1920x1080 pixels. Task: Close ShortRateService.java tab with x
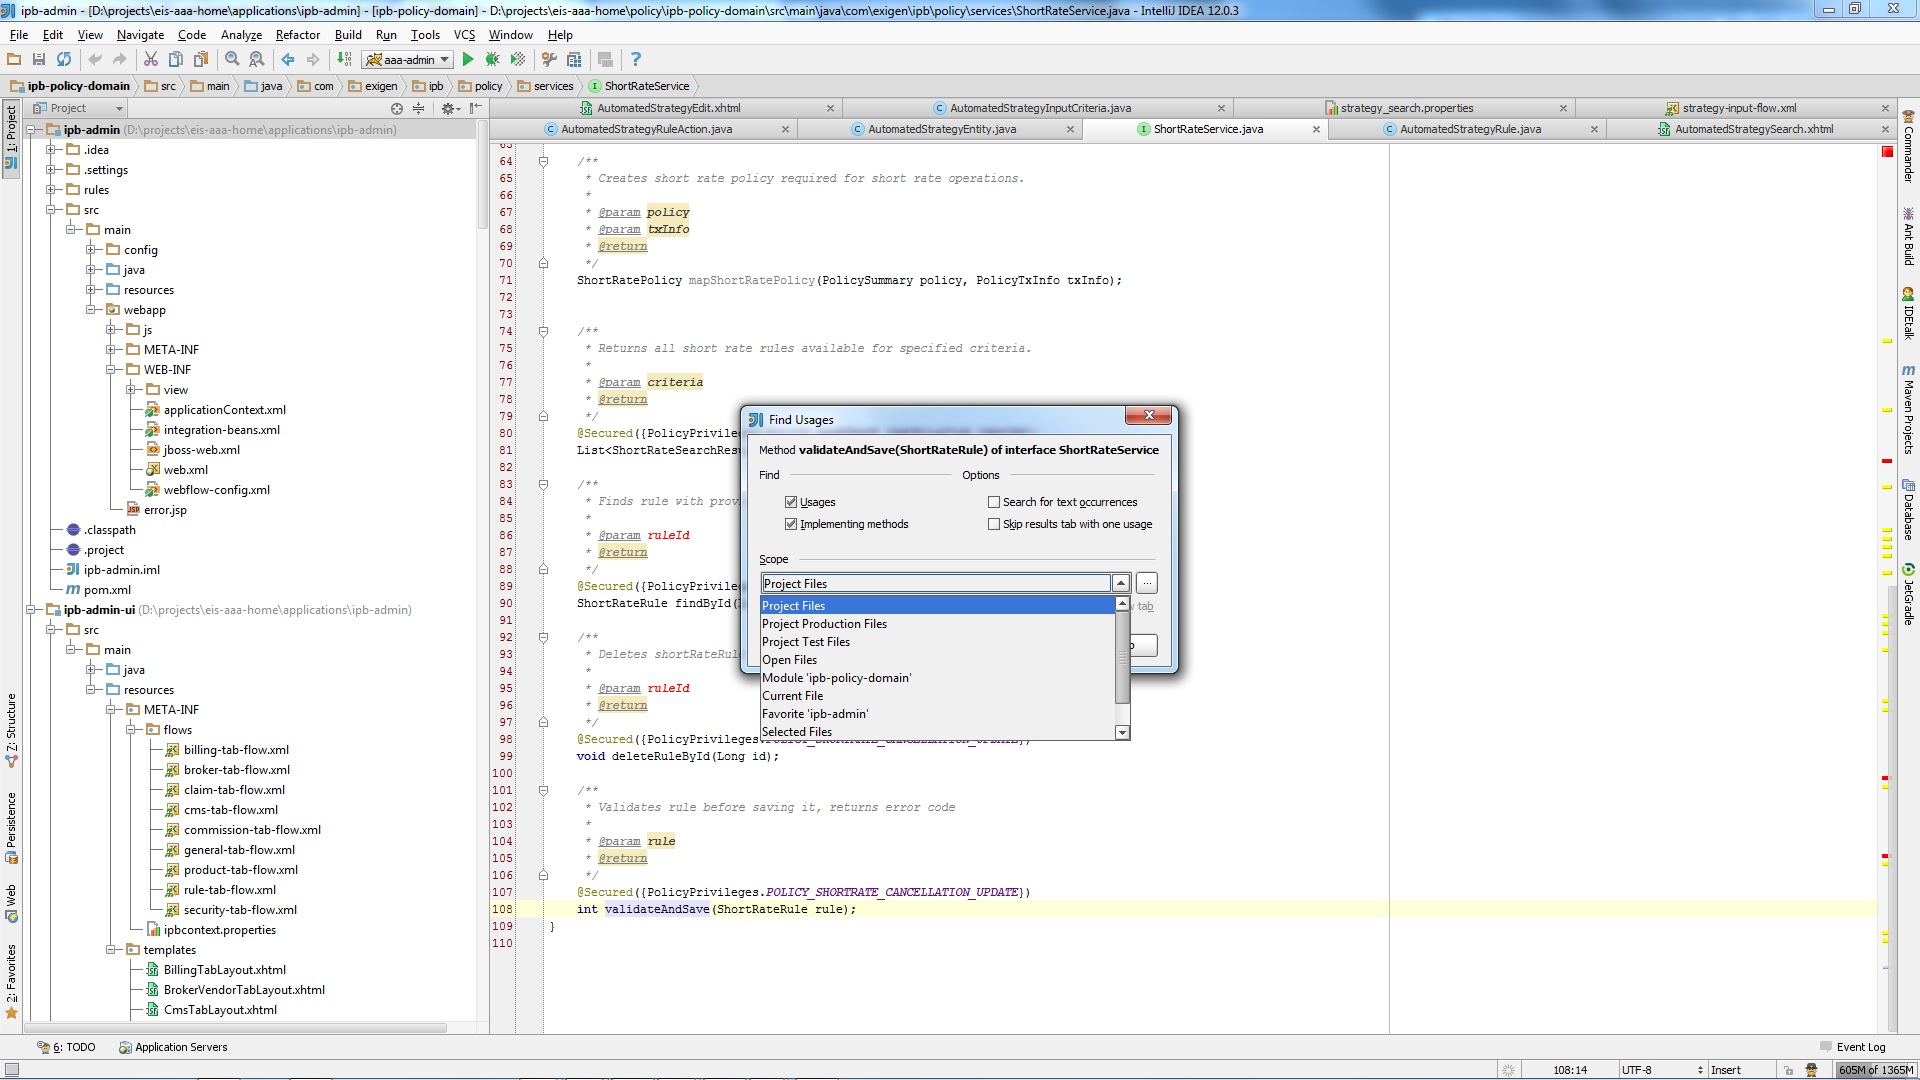tap(1316, 129)
